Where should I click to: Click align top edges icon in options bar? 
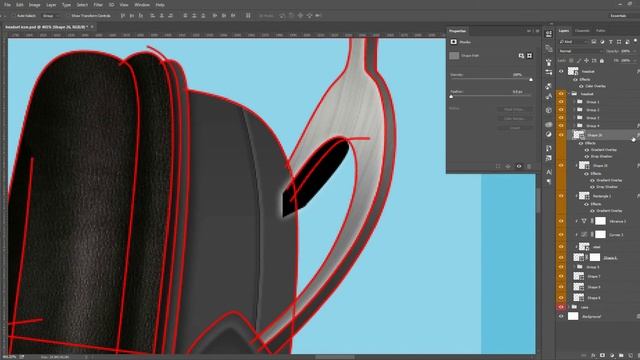tap(123, 16)
